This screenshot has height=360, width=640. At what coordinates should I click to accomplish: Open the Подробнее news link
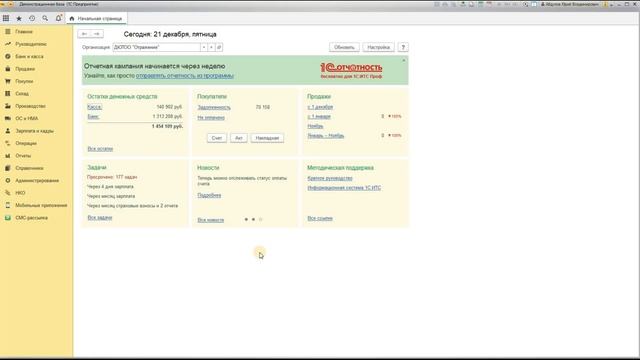209,196
